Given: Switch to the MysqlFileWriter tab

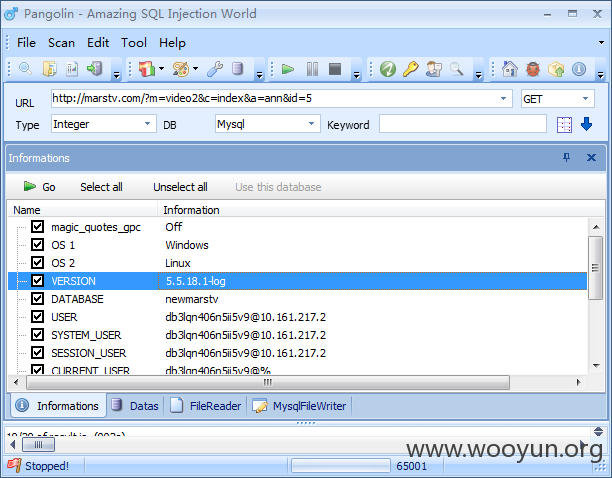Looking at the screenshot, I should click(299, 406).
